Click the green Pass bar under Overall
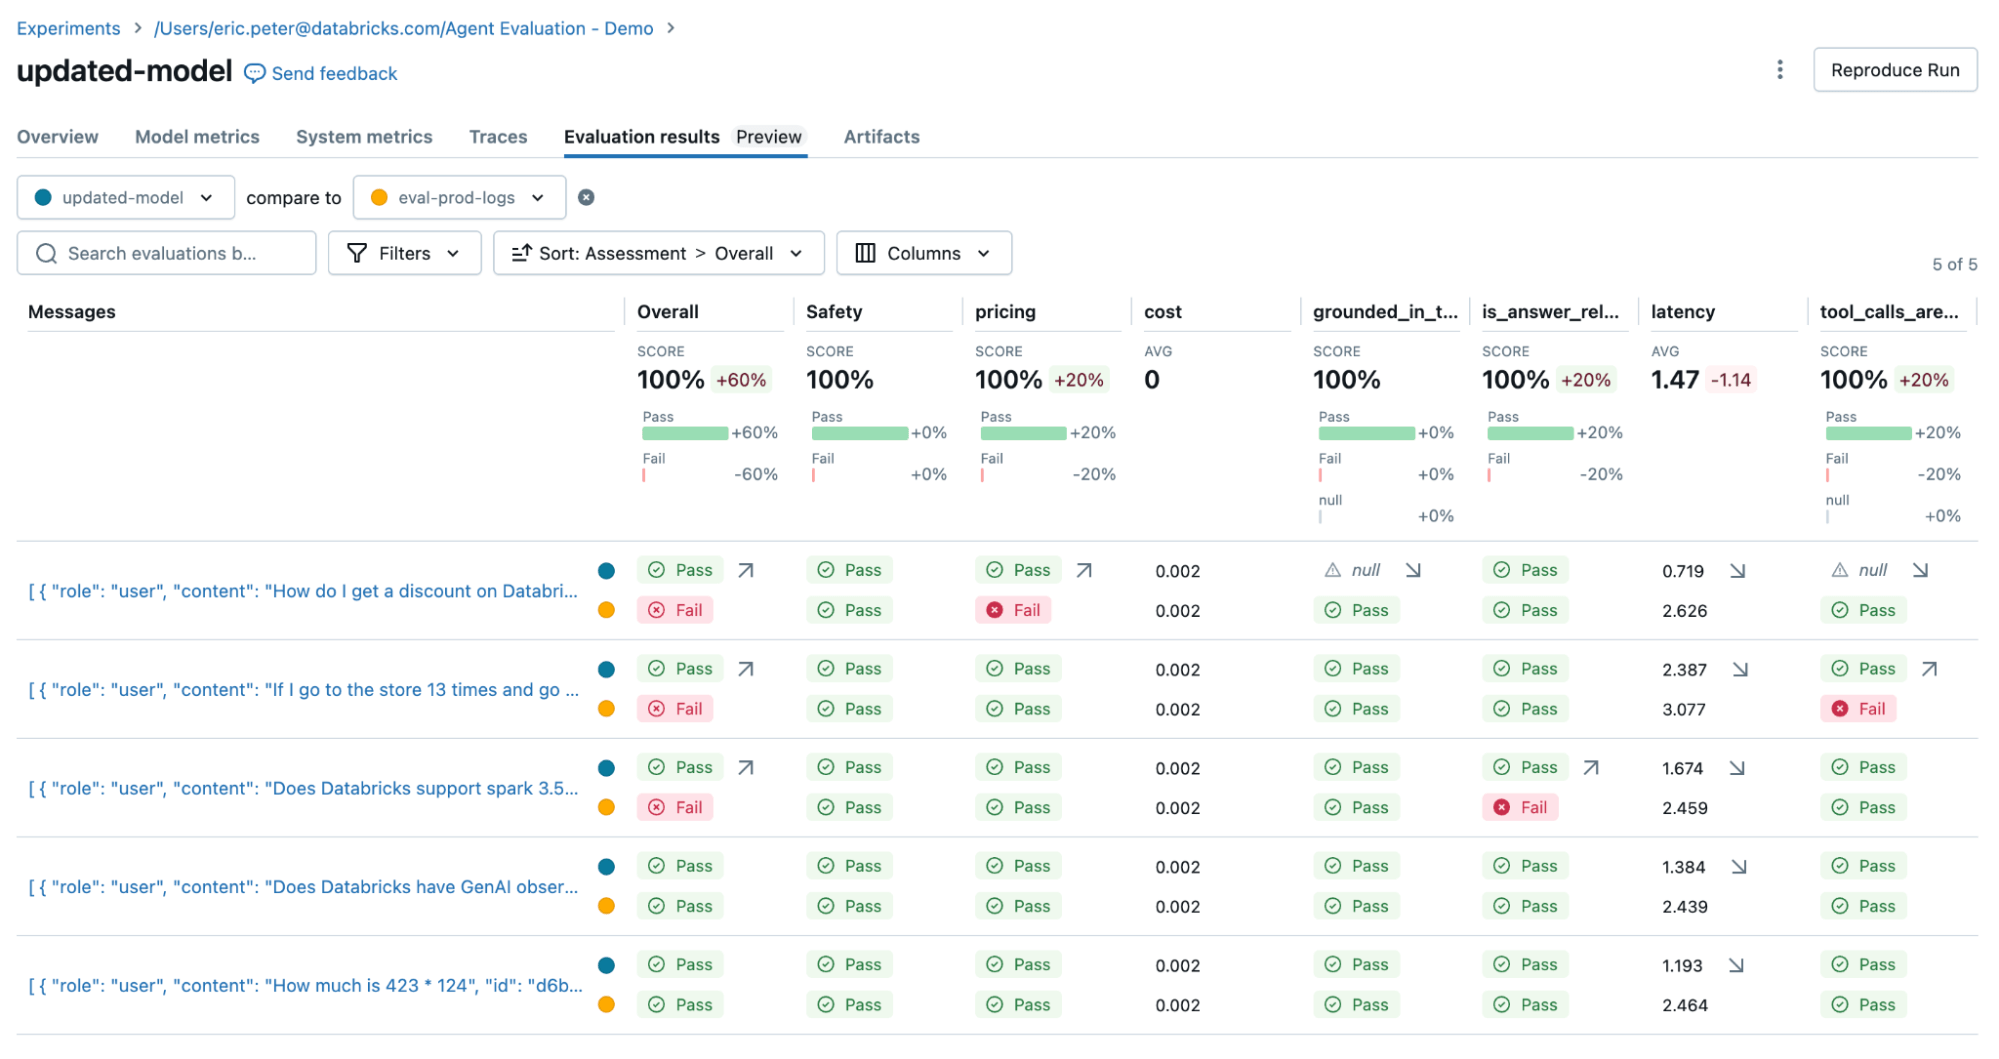This screenshot has width=1999, height=1059. (x=685, y=433)
